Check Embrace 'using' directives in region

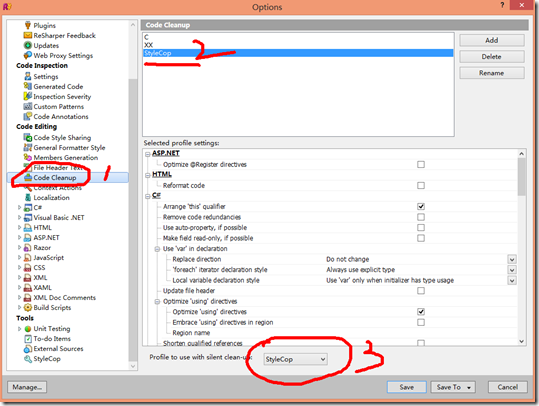click(x=421, y=322)
